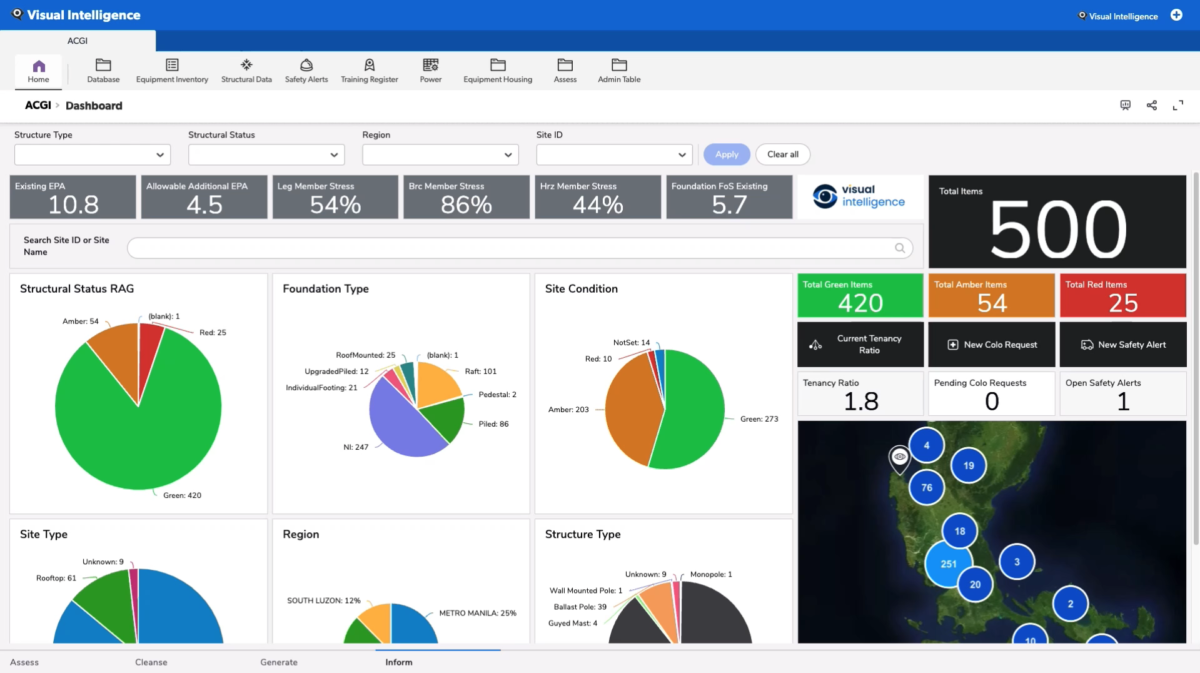Open the Equipment Inventory section
Screen dimensions: 1200x673
click(171, 68)
